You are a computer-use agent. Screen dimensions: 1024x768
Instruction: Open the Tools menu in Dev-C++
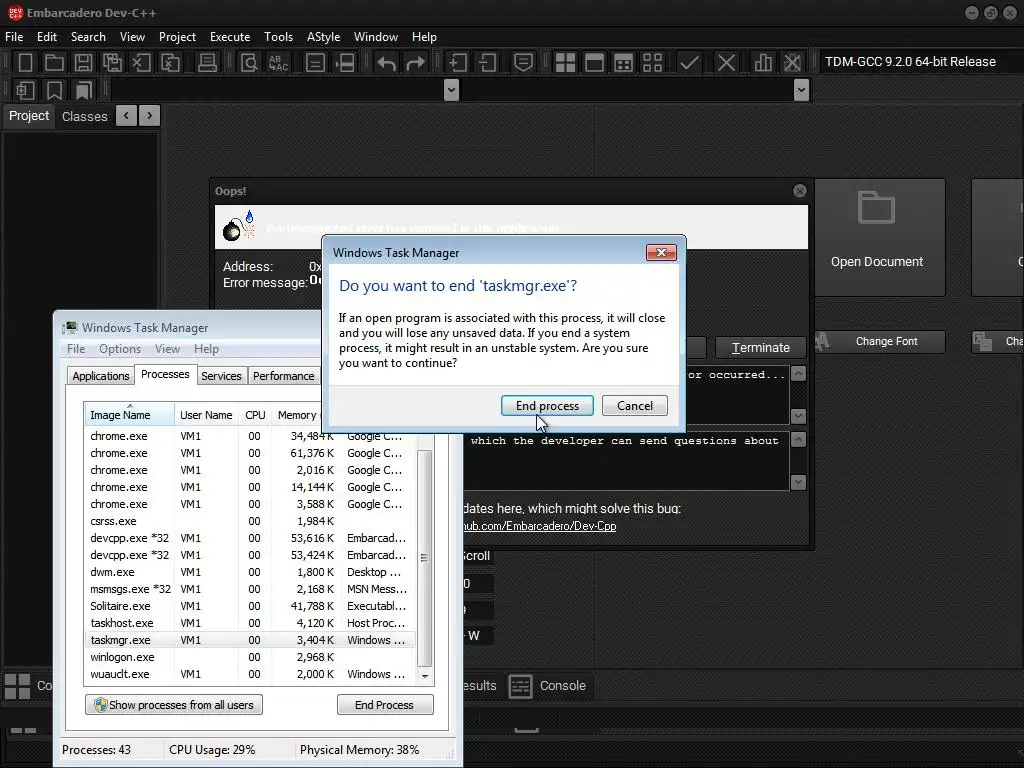(278, 37)
